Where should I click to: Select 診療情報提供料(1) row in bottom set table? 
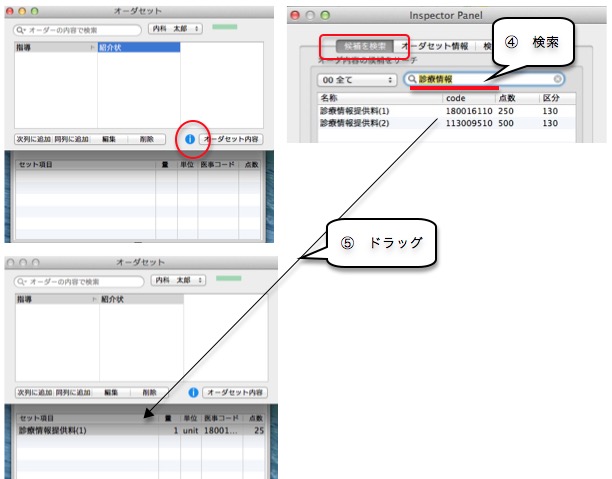click(x=80, y=430)
